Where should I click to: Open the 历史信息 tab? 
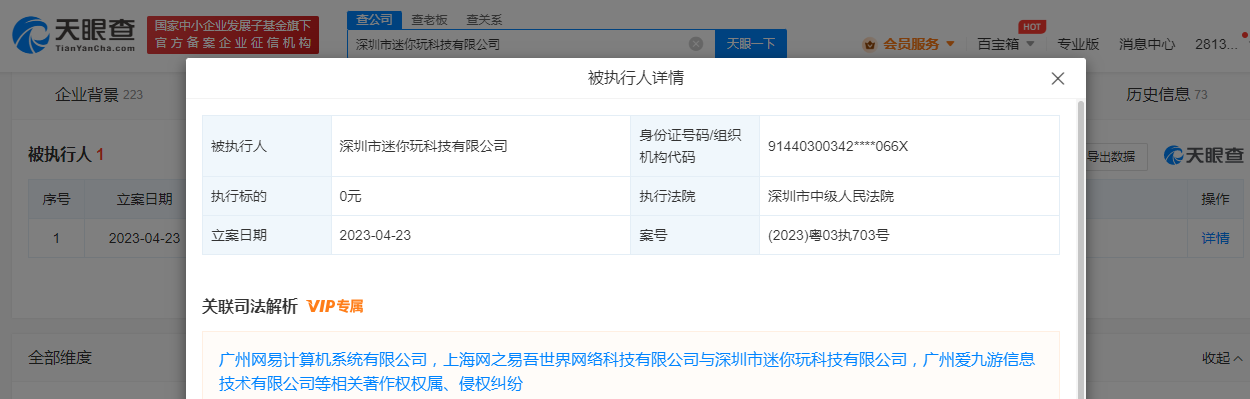click(1167, 95)
